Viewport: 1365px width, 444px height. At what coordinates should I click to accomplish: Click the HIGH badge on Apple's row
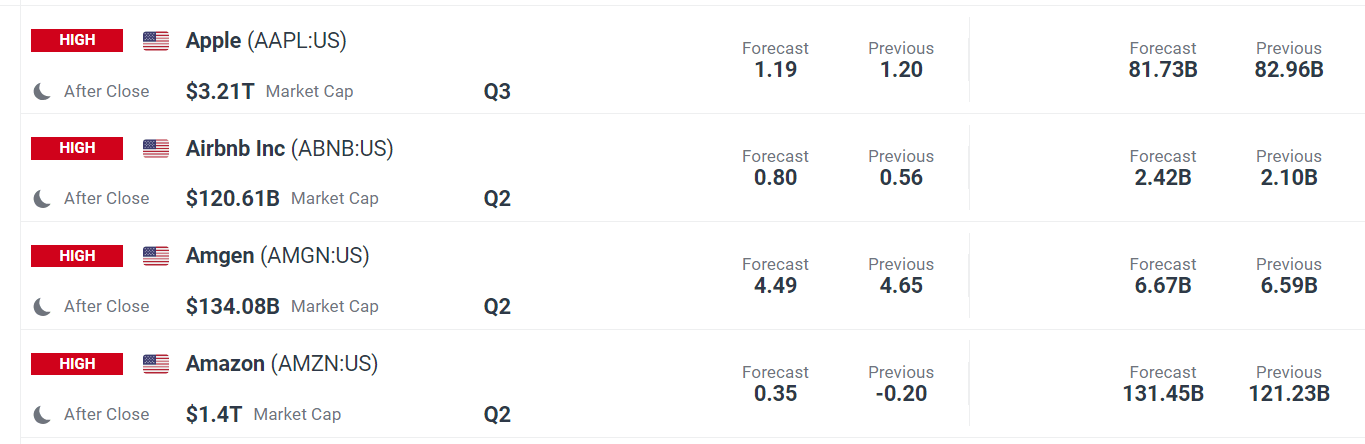tap(77, 40)
